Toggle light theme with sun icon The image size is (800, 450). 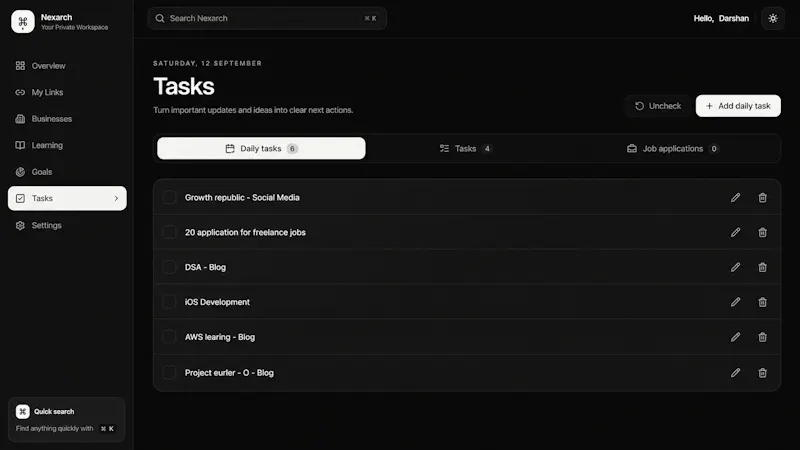(x=772, y=18)
